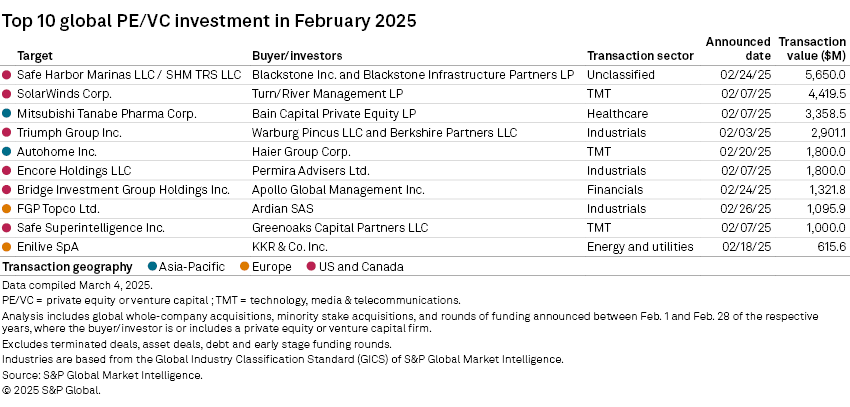Click the Energy and utilities sector cell
850x407 pixels.
click(639, 246)
